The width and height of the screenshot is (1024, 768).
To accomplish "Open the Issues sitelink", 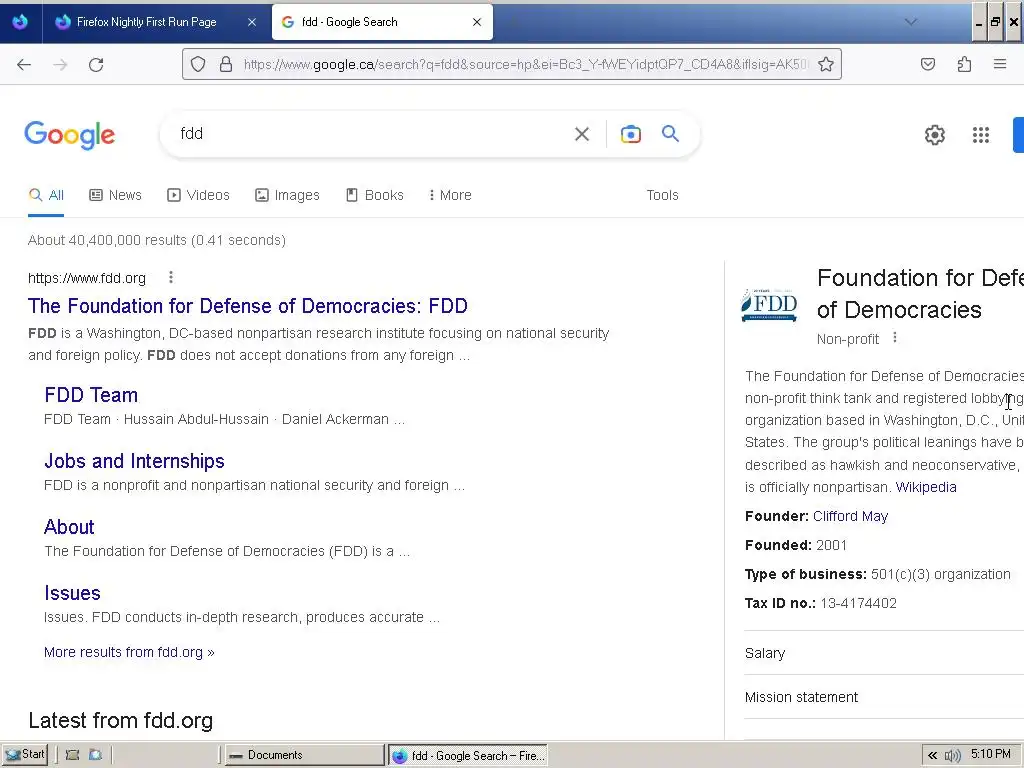I will pyautogui.click(x=72, y=593).
